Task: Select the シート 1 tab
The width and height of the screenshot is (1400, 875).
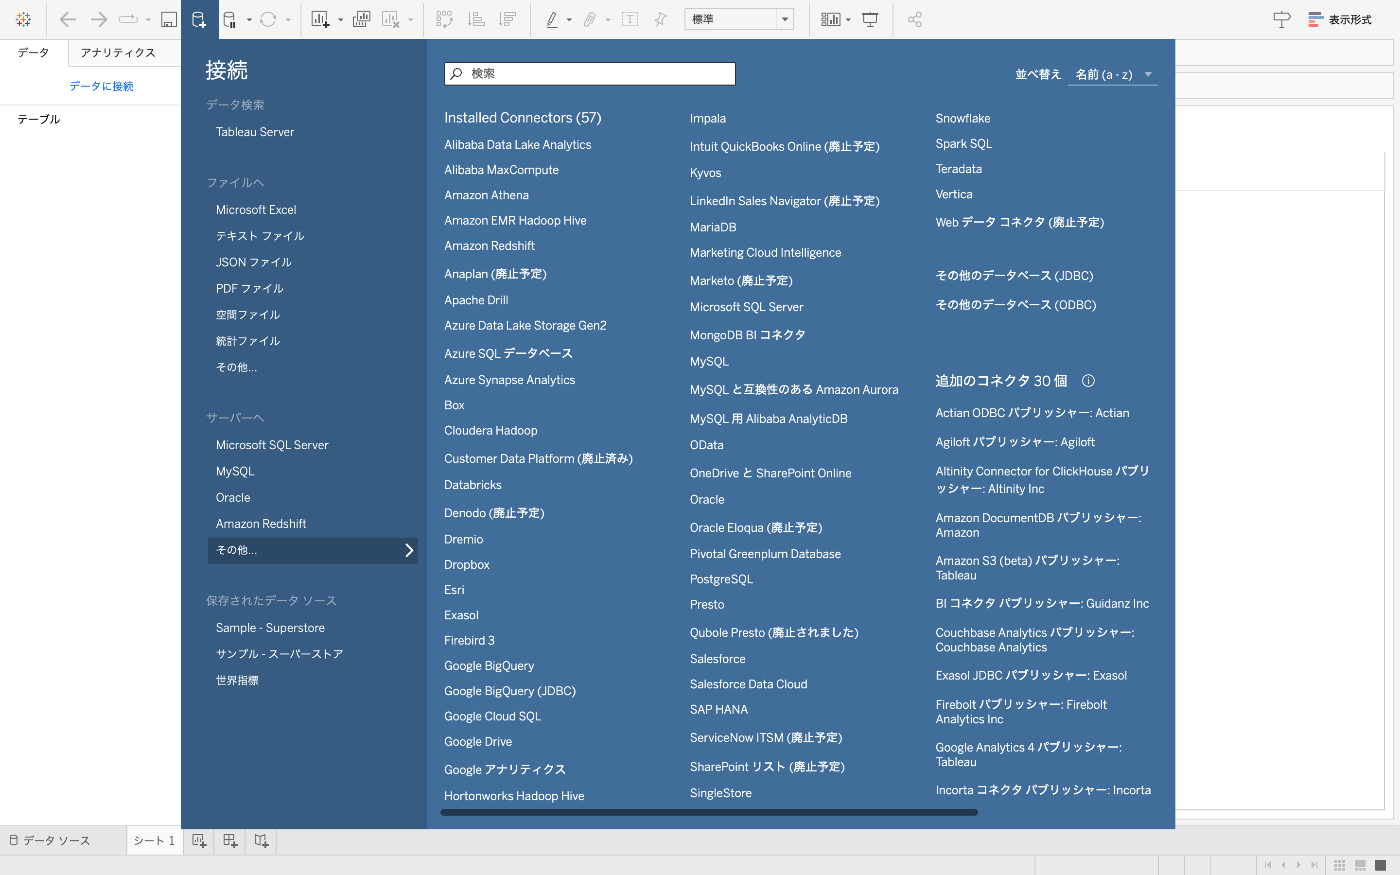Action: (x=155, y=841)
